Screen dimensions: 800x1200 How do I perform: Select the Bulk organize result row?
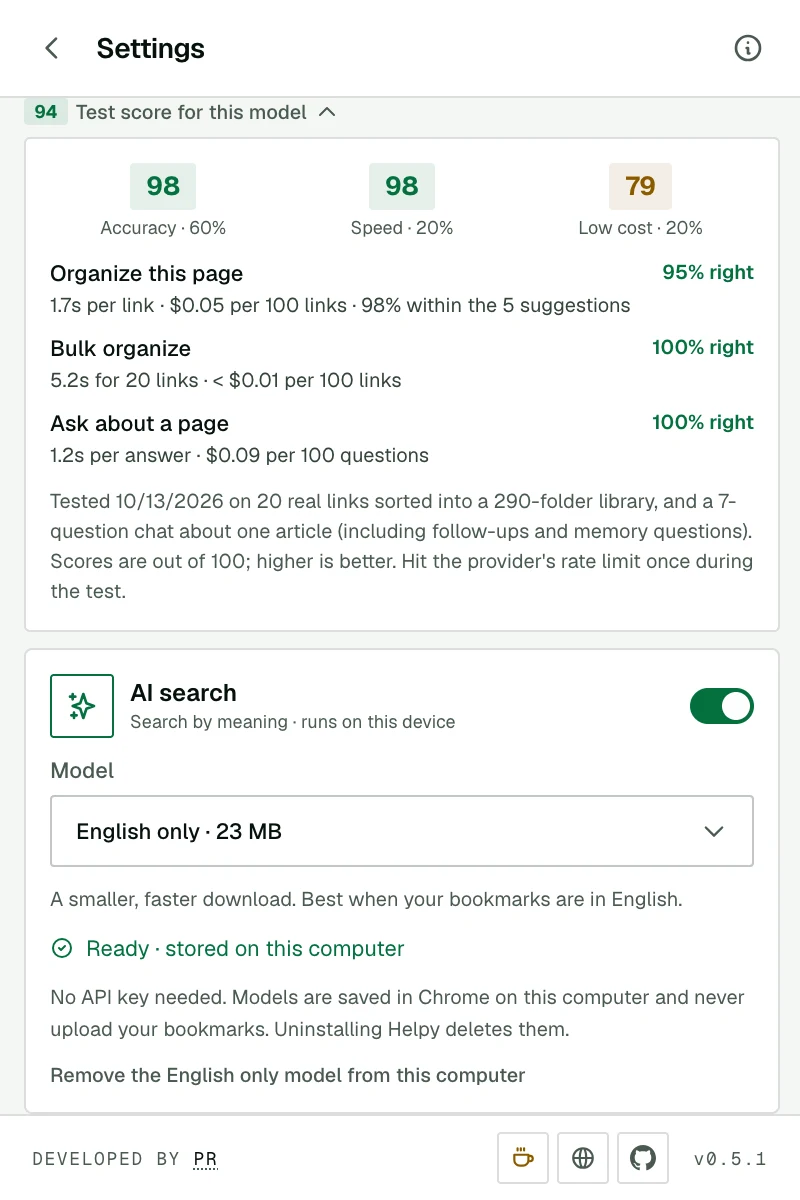[x=402, y=364]
